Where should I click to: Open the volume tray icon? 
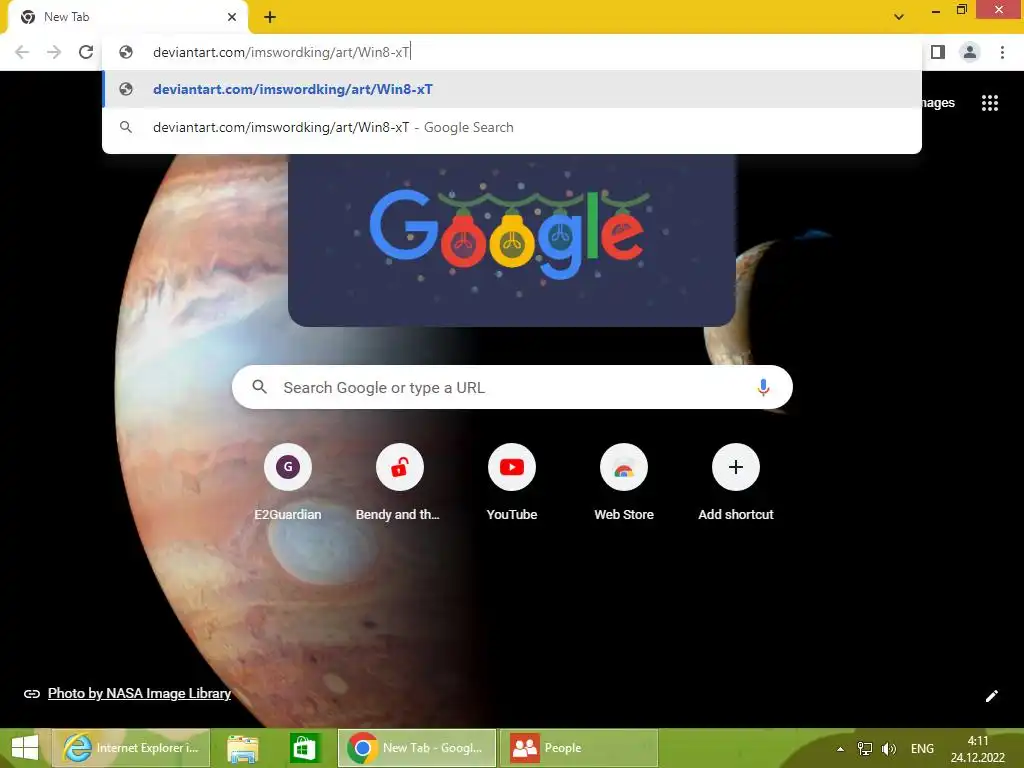(889, 748)
